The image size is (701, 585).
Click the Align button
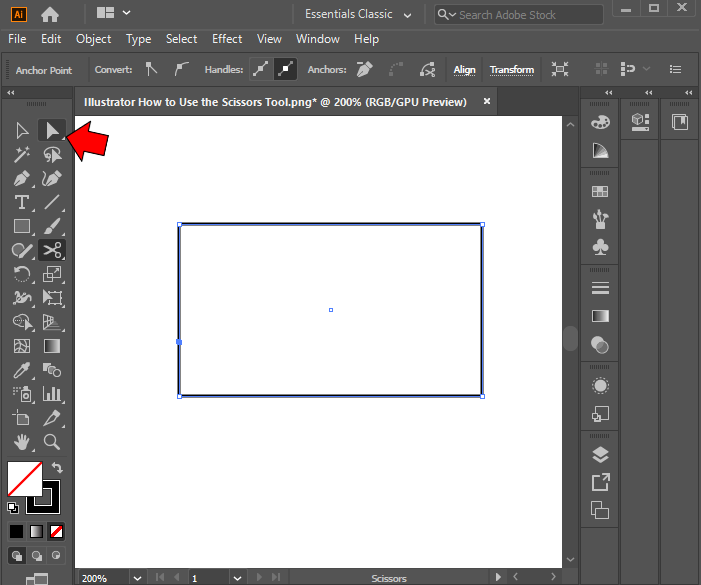pos(465,70)
